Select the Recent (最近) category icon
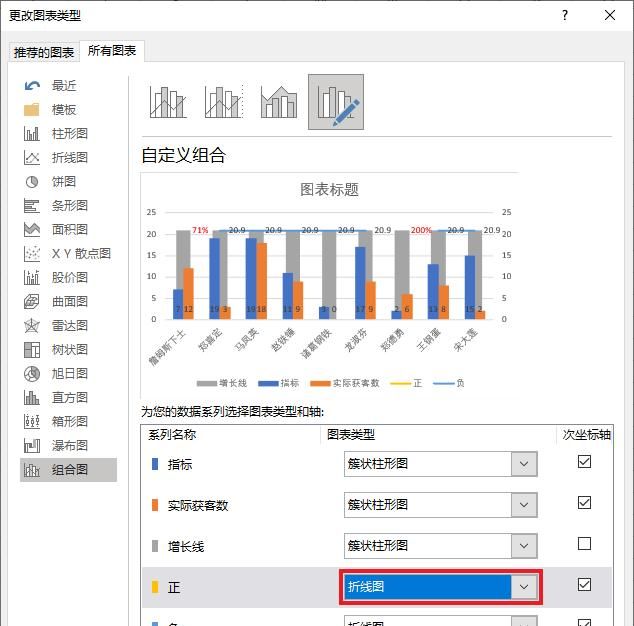 tap(32, 86)
